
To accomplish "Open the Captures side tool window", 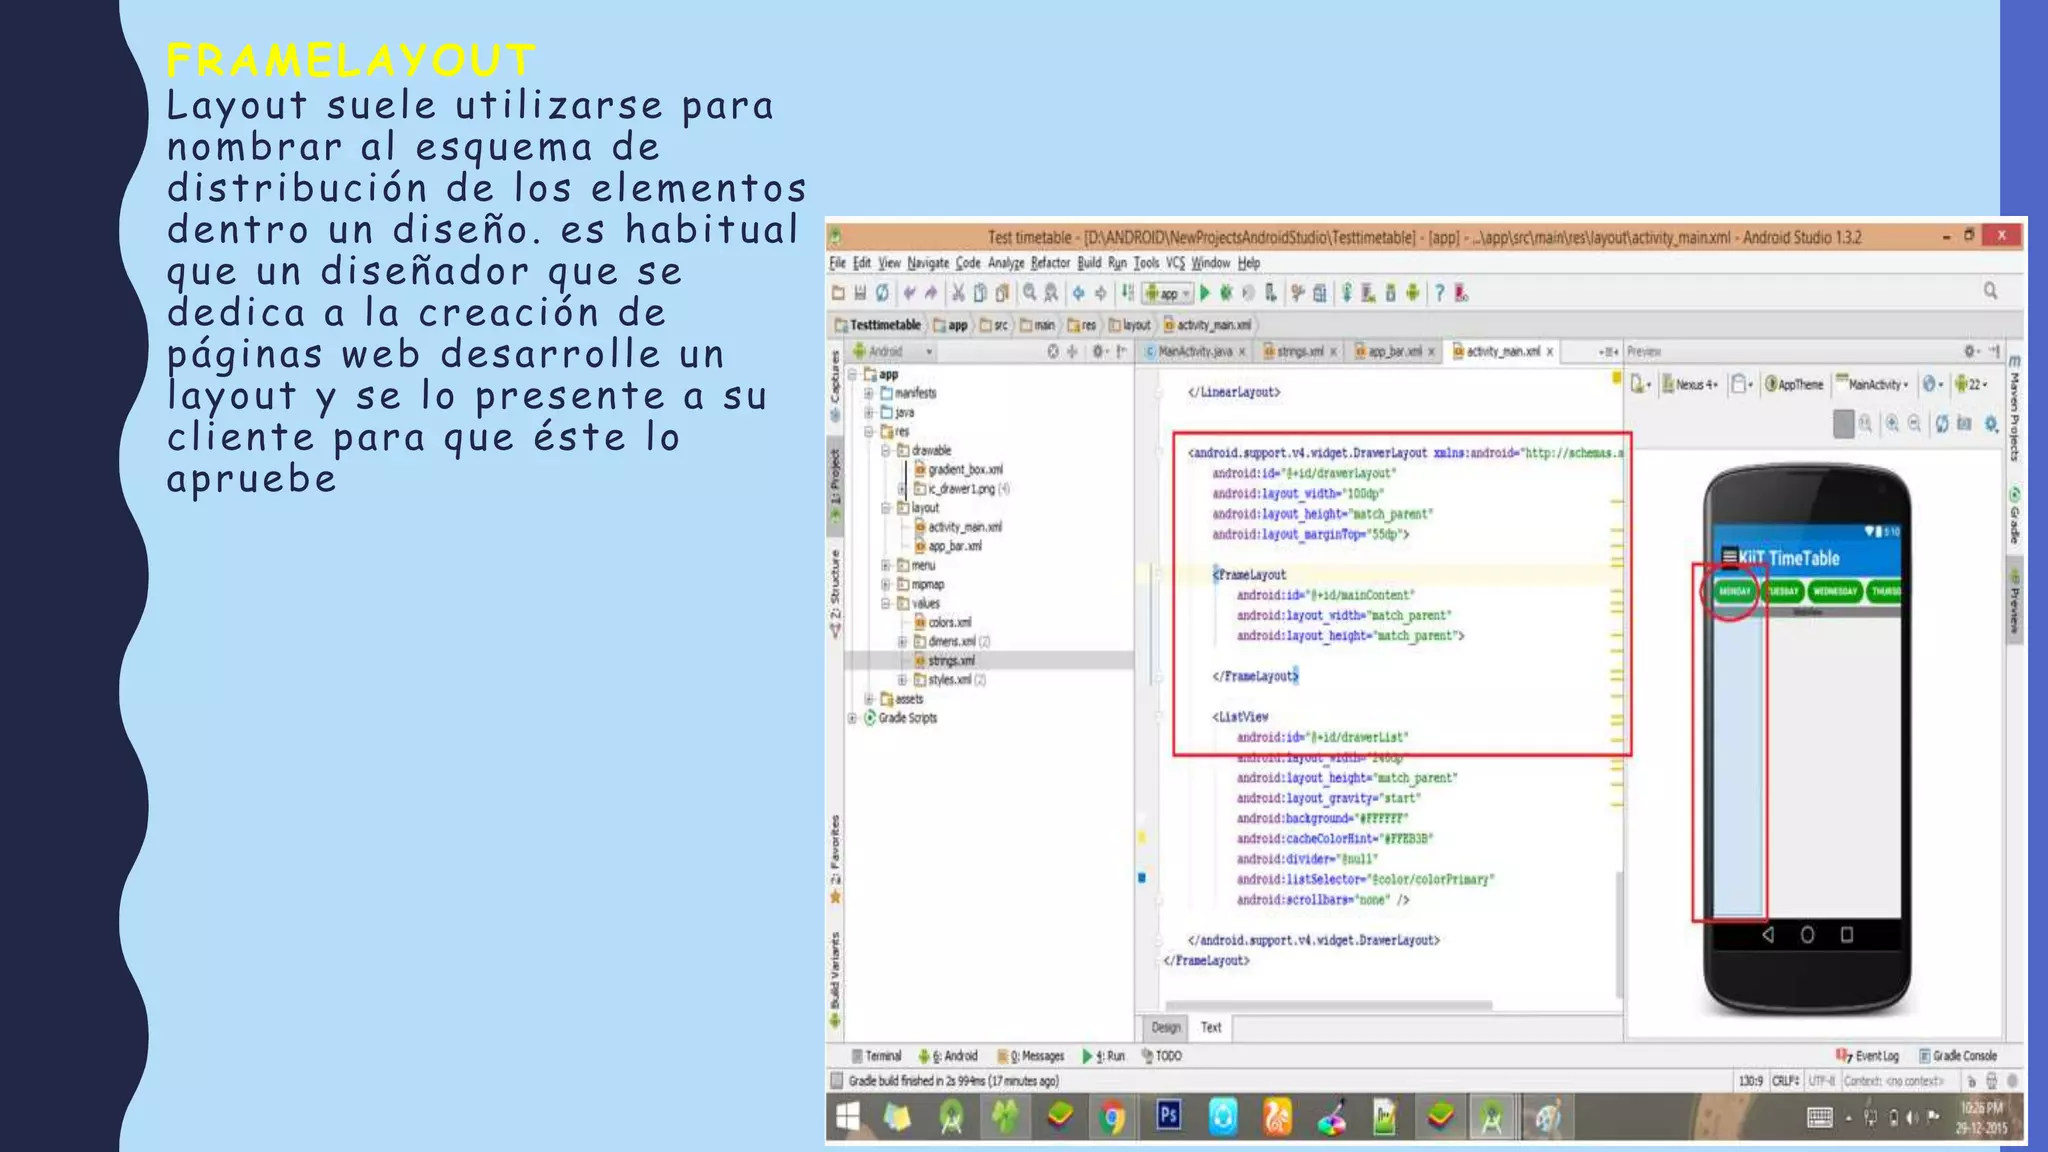I will (835, 385).
